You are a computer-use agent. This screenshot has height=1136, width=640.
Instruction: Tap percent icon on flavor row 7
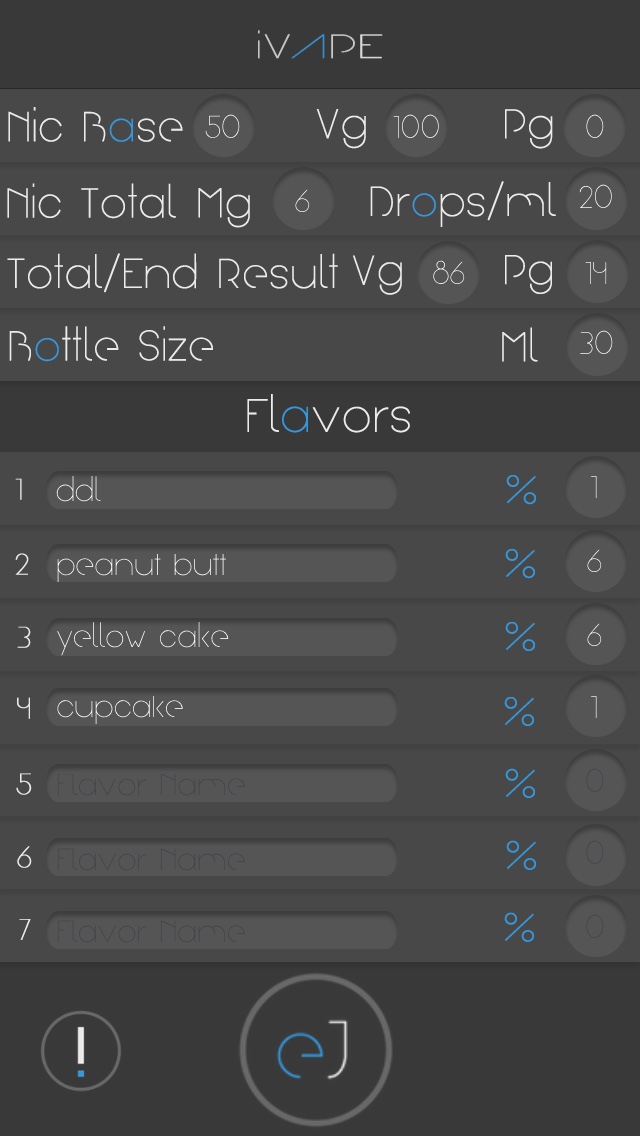click(x=520, y=929)
